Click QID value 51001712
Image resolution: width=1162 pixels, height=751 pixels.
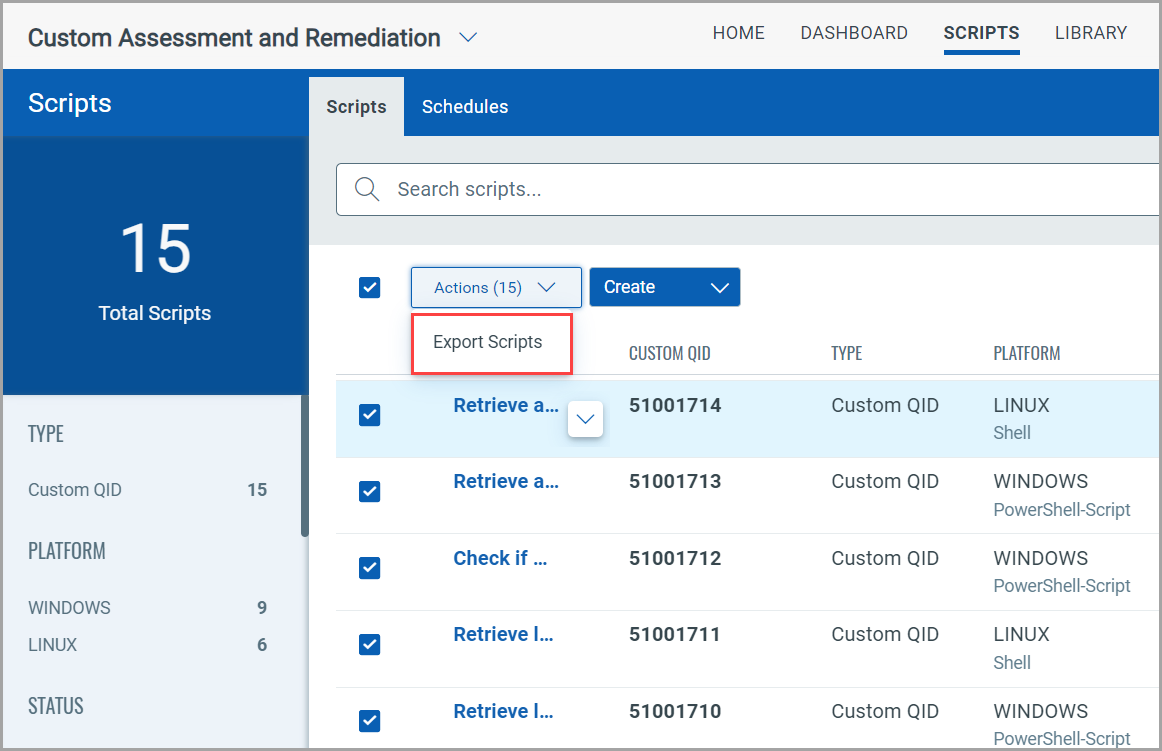(x=675, y=558)
